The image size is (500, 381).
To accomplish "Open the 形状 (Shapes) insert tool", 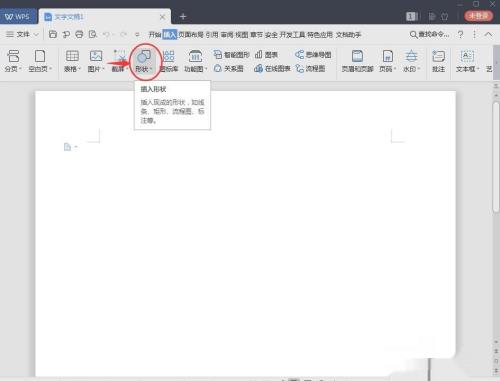I will tap(144, 61).
